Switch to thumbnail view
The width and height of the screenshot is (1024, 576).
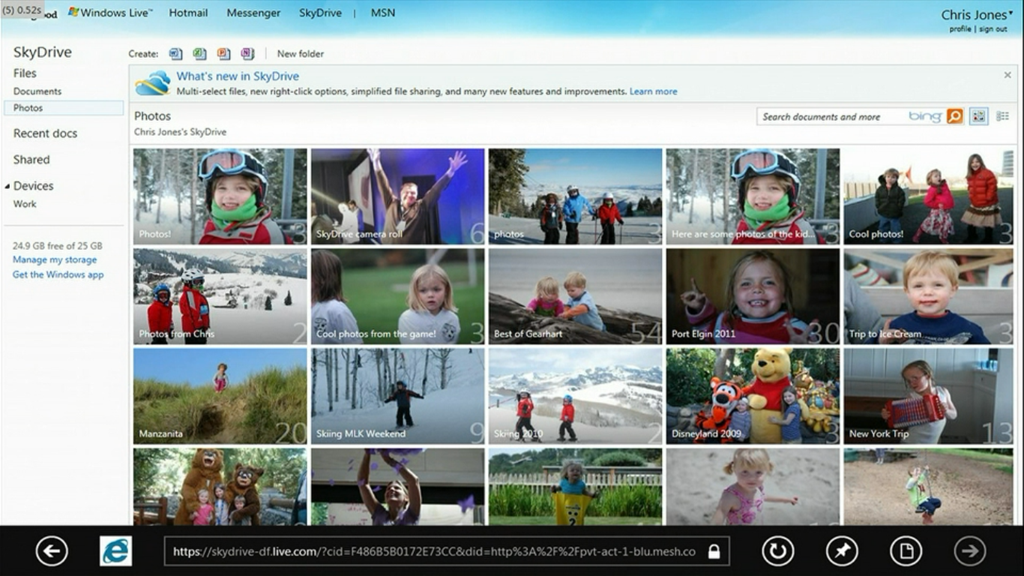pyautogui.click(x=978, y=116)
